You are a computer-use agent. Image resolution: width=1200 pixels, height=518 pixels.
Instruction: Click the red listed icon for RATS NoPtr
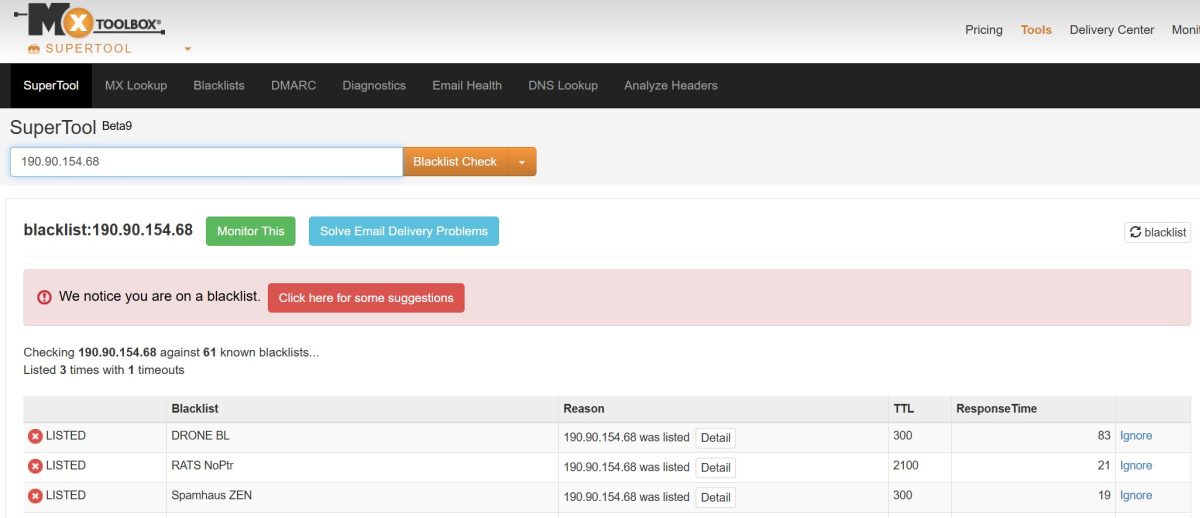pyautogui.click(x=35, y=466)
